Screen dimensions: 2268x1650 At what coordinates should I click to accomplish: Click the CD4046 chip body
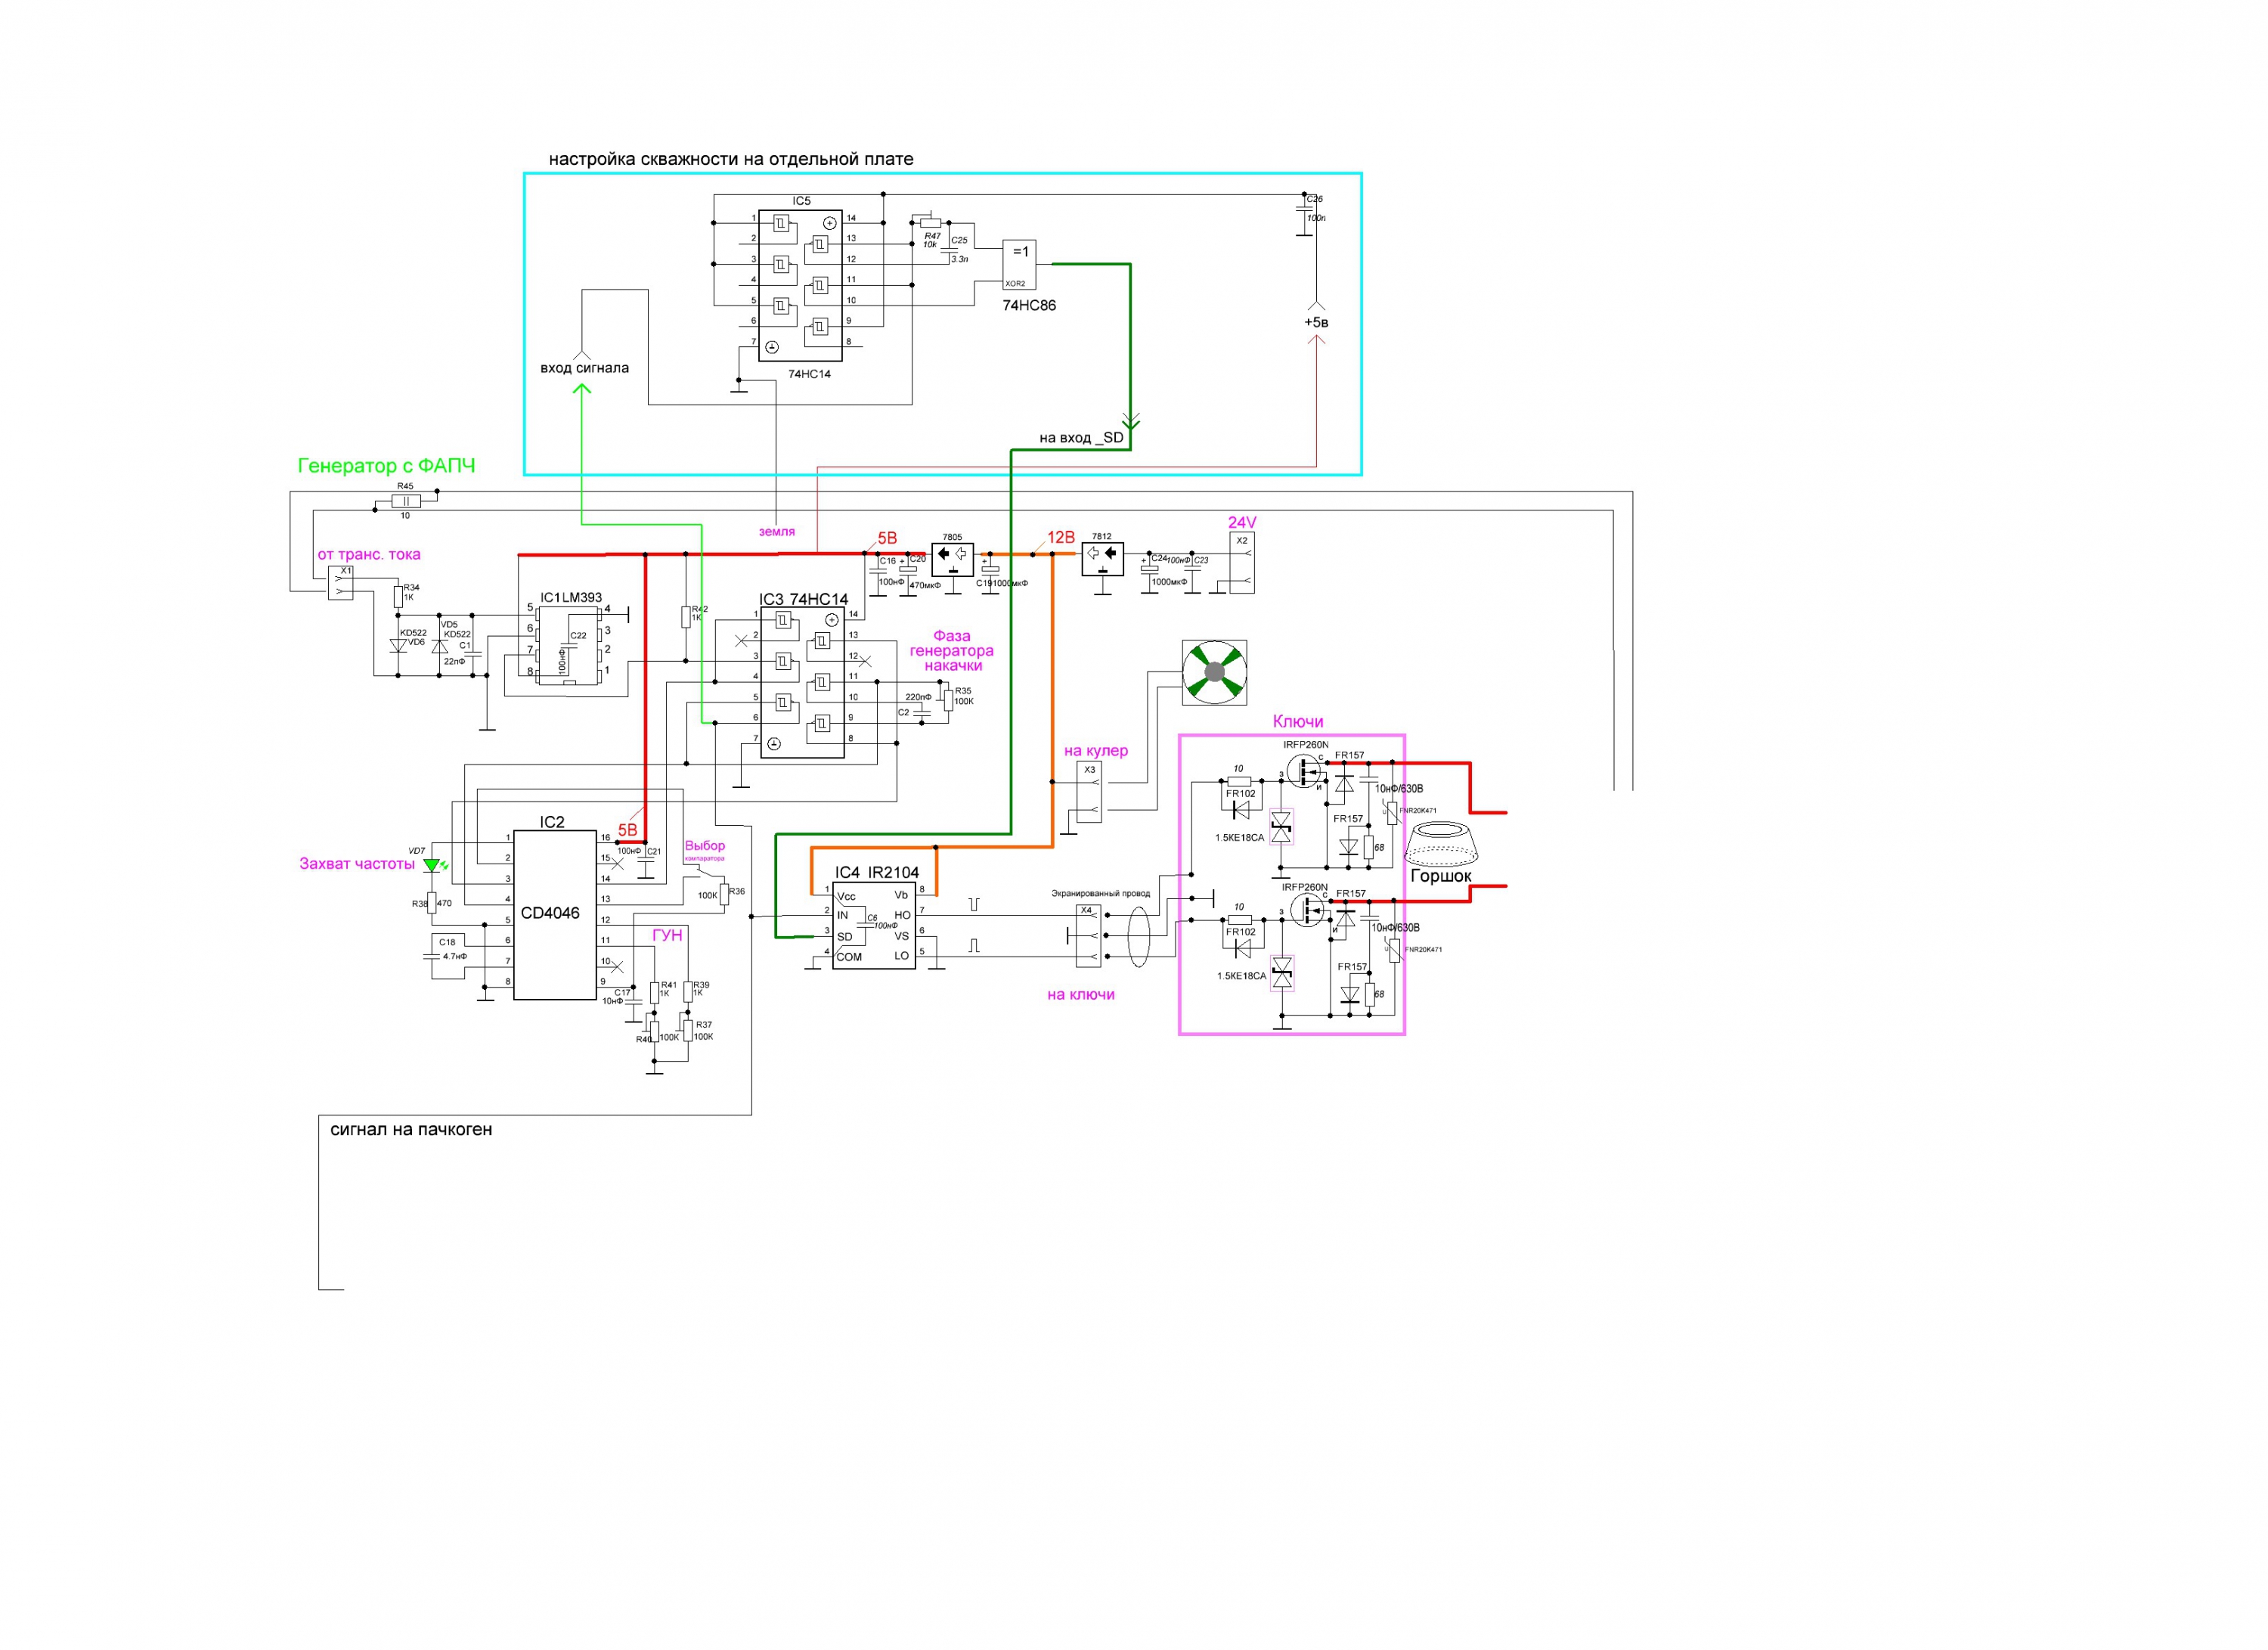[x=555, y=915]
